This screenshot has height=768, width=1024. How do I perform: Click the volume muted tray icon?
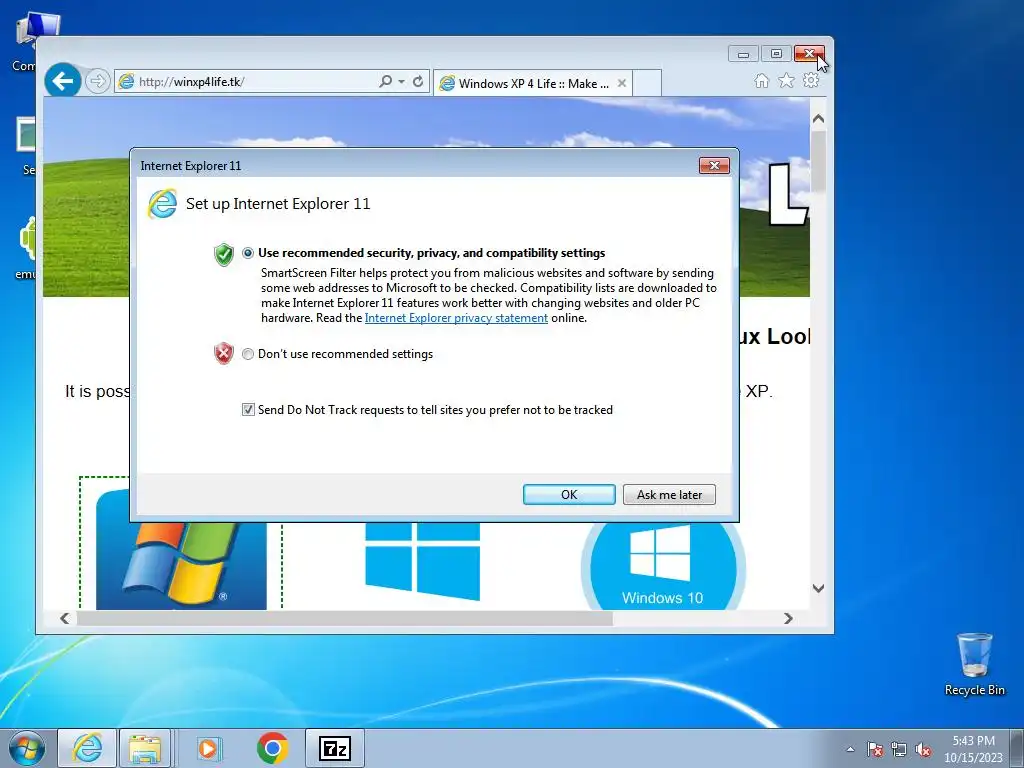923,749
